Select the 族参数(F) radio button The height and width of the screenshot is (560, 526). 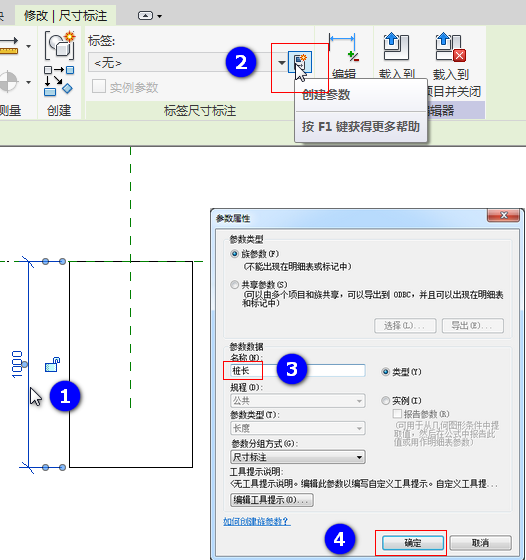(234, 254)
